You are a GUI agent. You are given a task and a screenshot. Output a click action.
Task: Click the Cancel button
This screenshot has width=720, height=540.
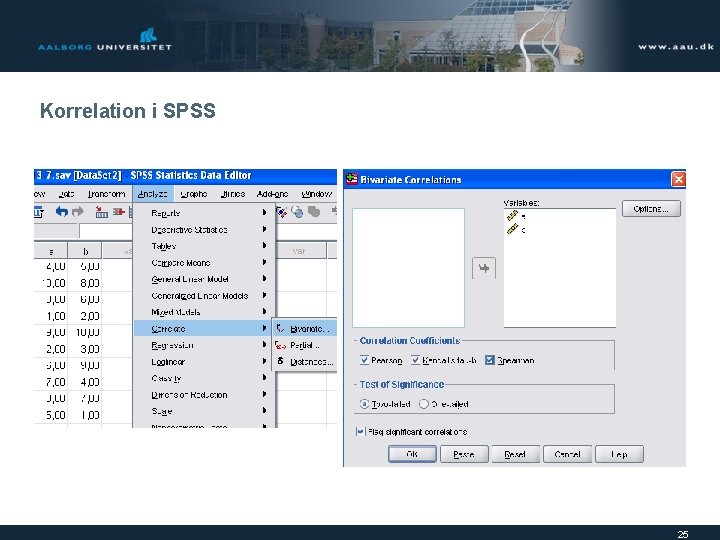click(x=567, y=454)
